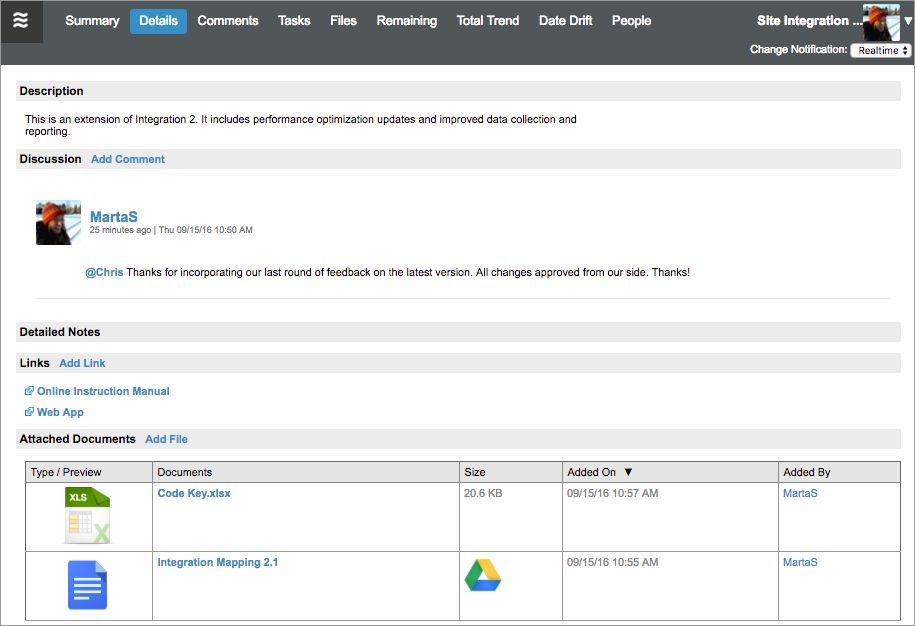Toggle Added On column sort arrow

628,472
